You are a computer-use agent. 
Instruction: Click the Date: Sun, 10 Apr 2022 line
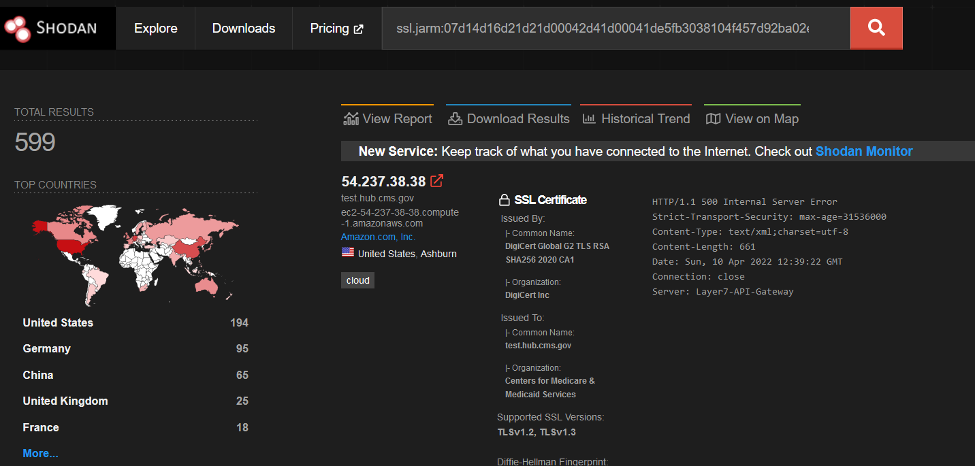747,262
